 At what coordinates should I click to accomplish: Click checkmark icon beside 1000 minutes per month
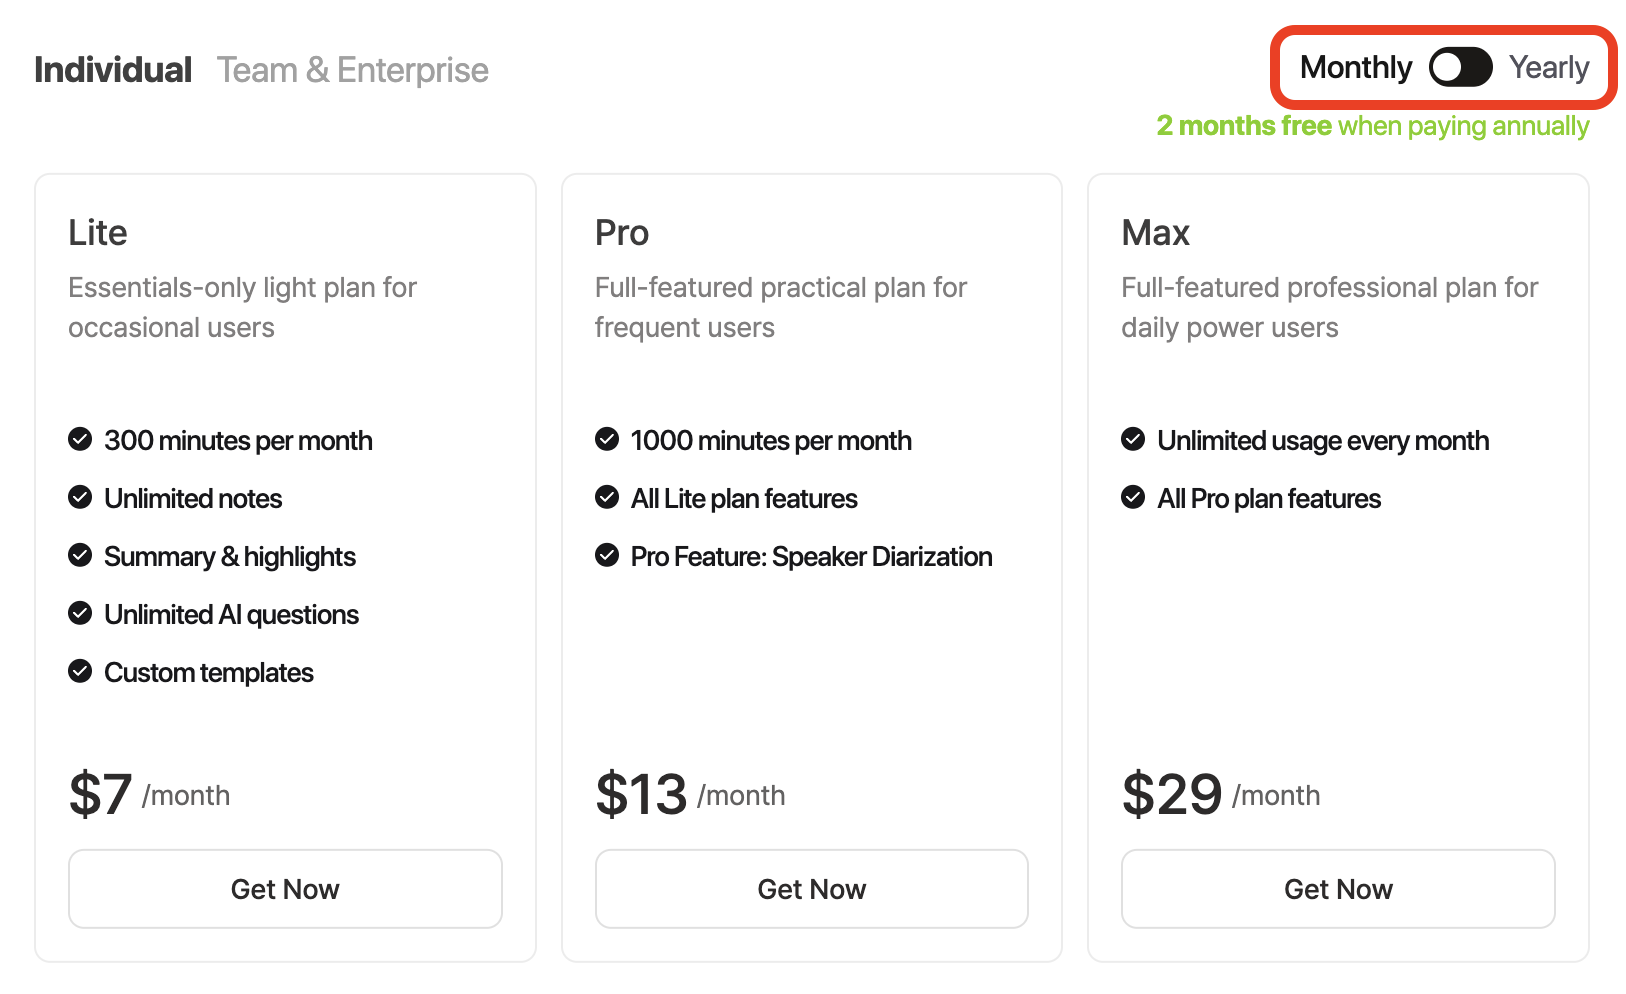607,439
